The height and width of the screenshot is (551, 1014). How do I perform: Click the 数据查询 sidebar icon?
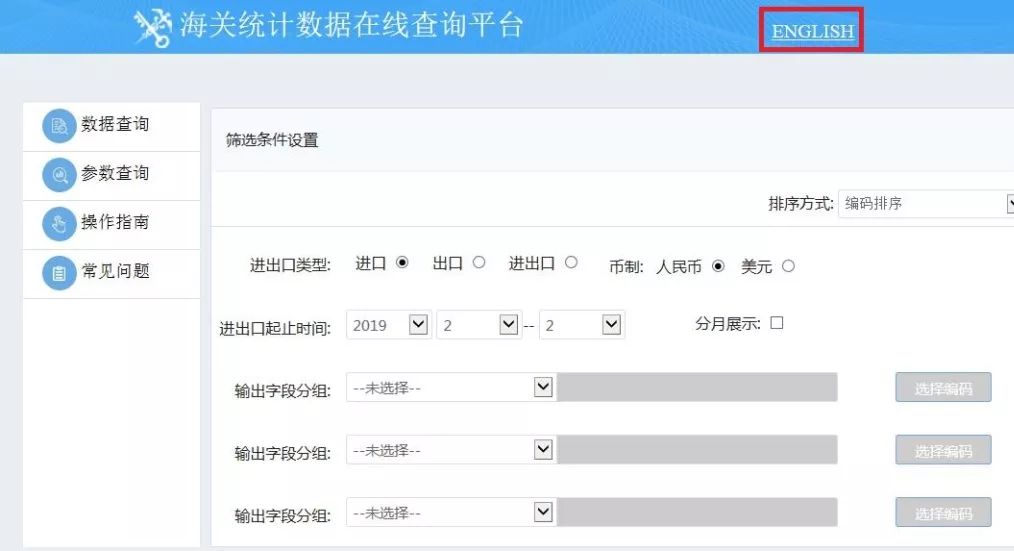(x=59, y=127)
